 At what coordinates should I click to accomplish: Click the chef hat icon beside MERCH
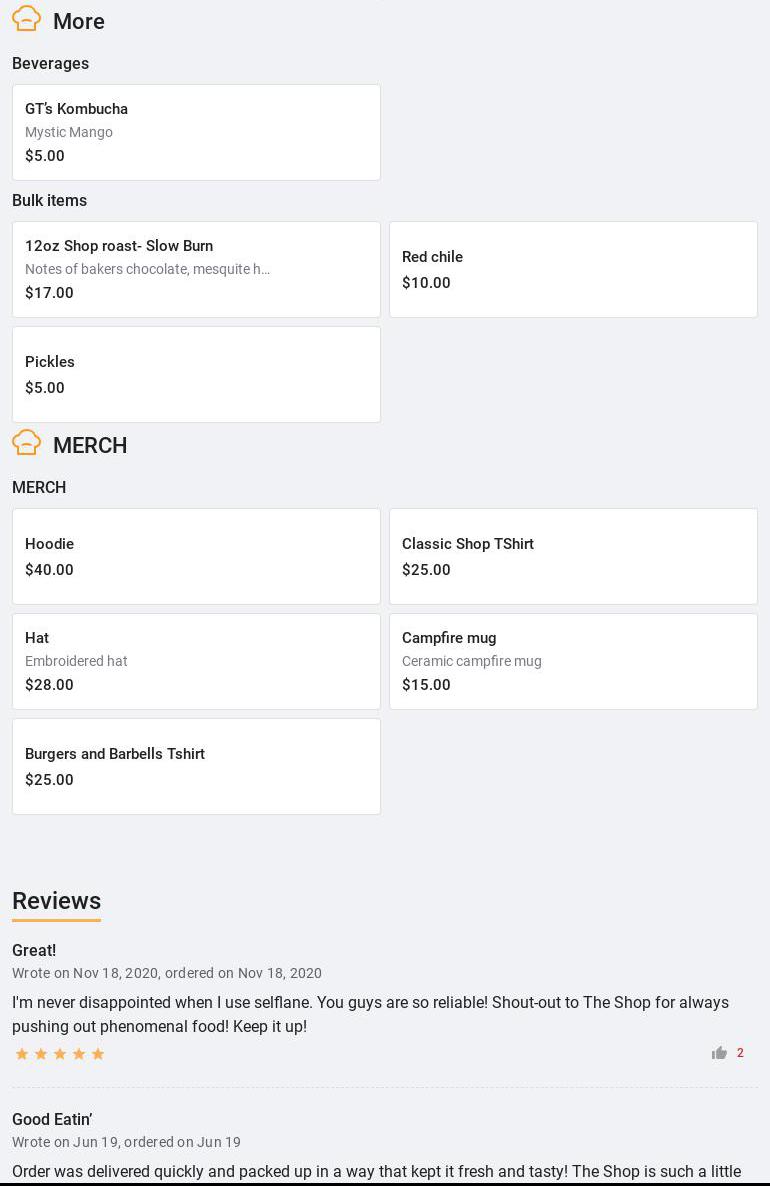(x=27, y=443)
